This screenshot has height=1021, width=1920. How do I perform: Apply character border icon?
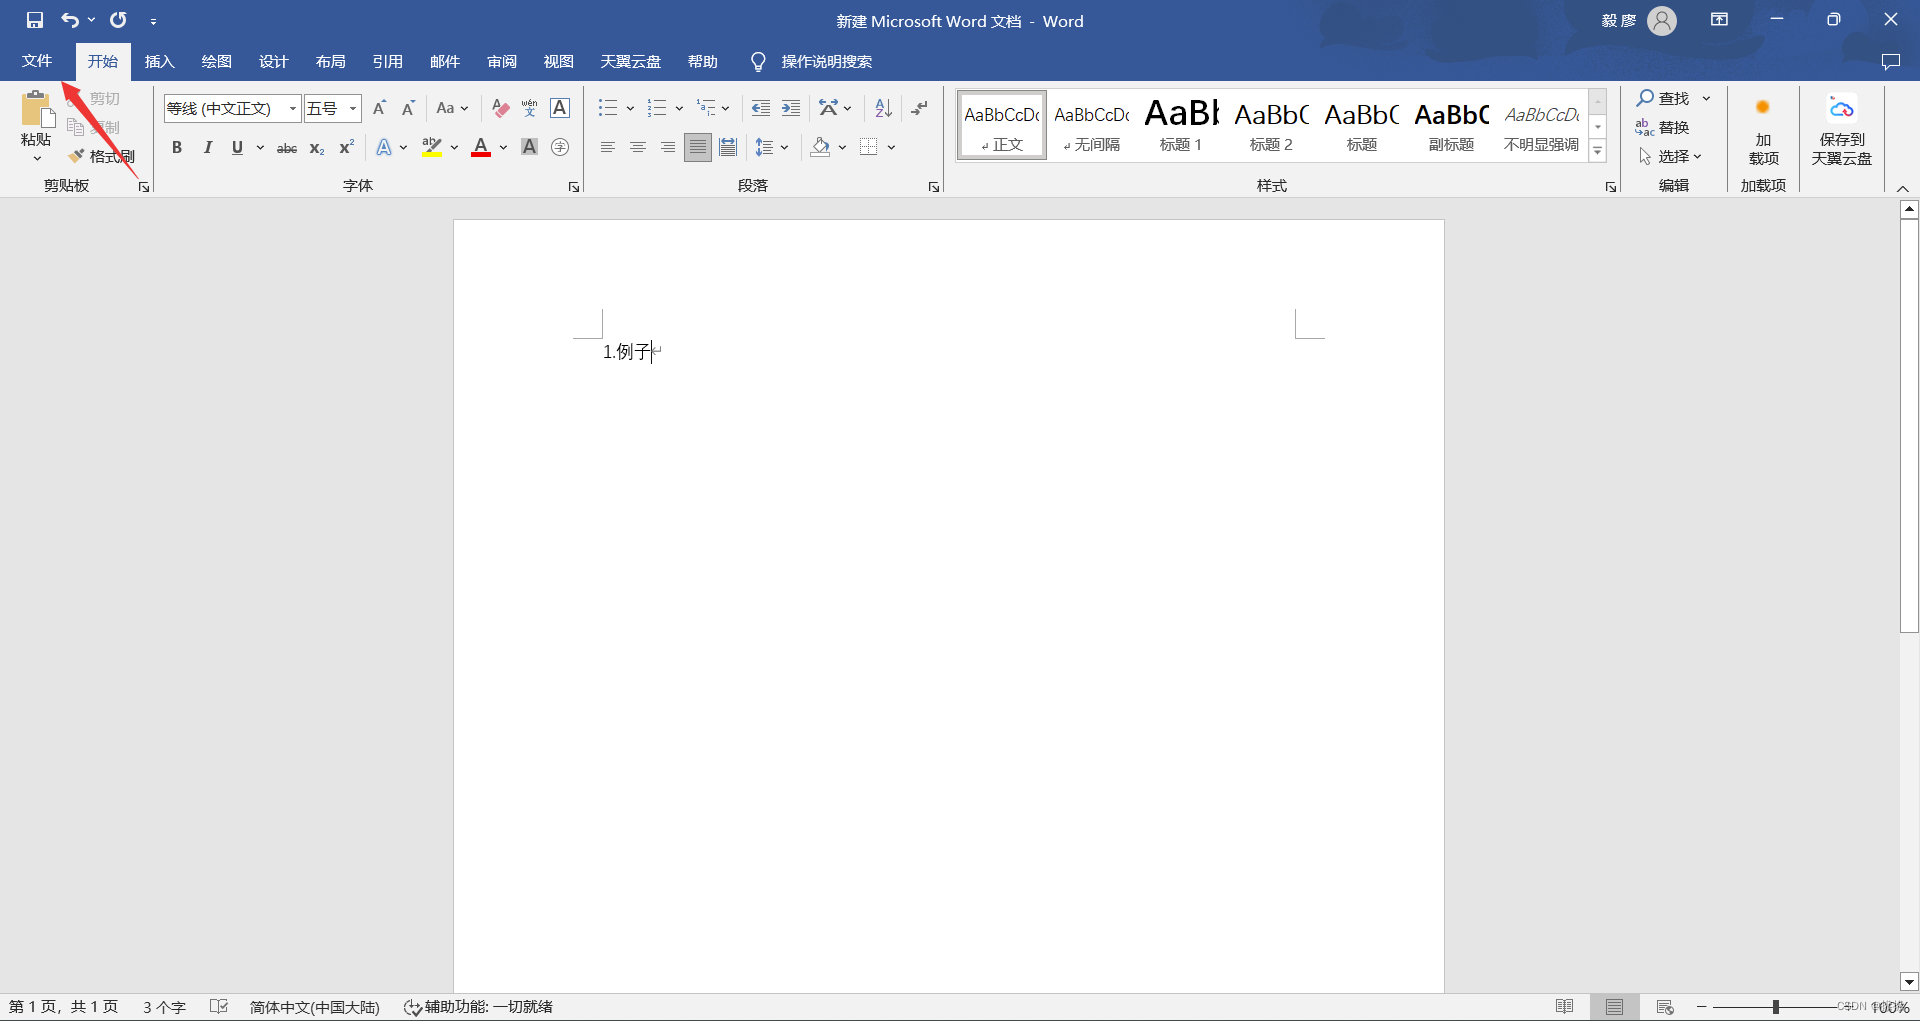click(560, 108)
